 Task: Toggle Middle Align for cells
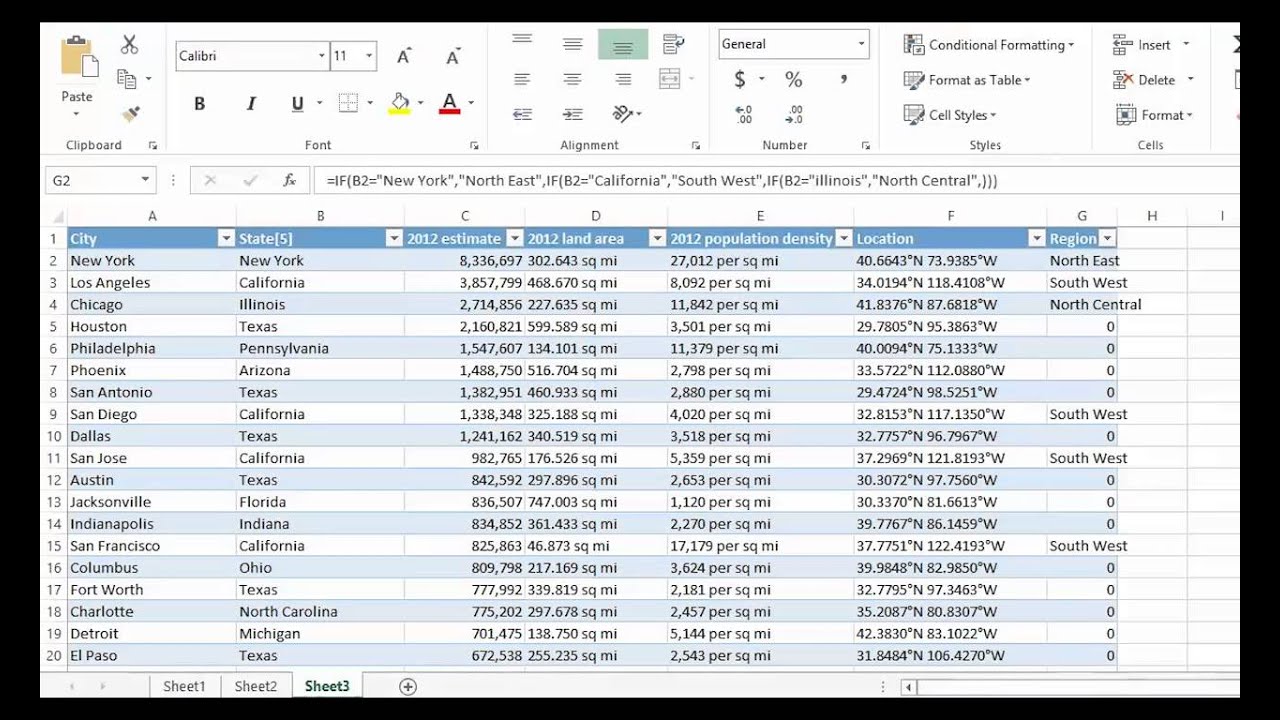click(x=572, y=43)
